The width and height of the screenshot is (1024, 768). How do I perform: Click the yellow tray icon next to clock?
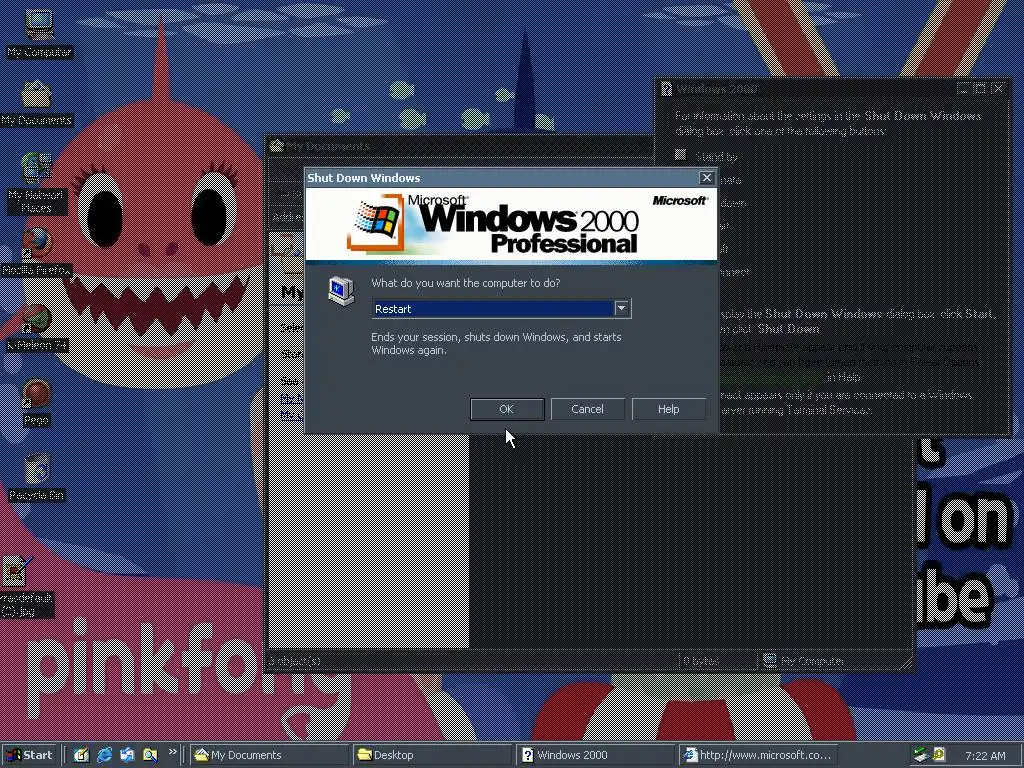(x=939, y=755)
